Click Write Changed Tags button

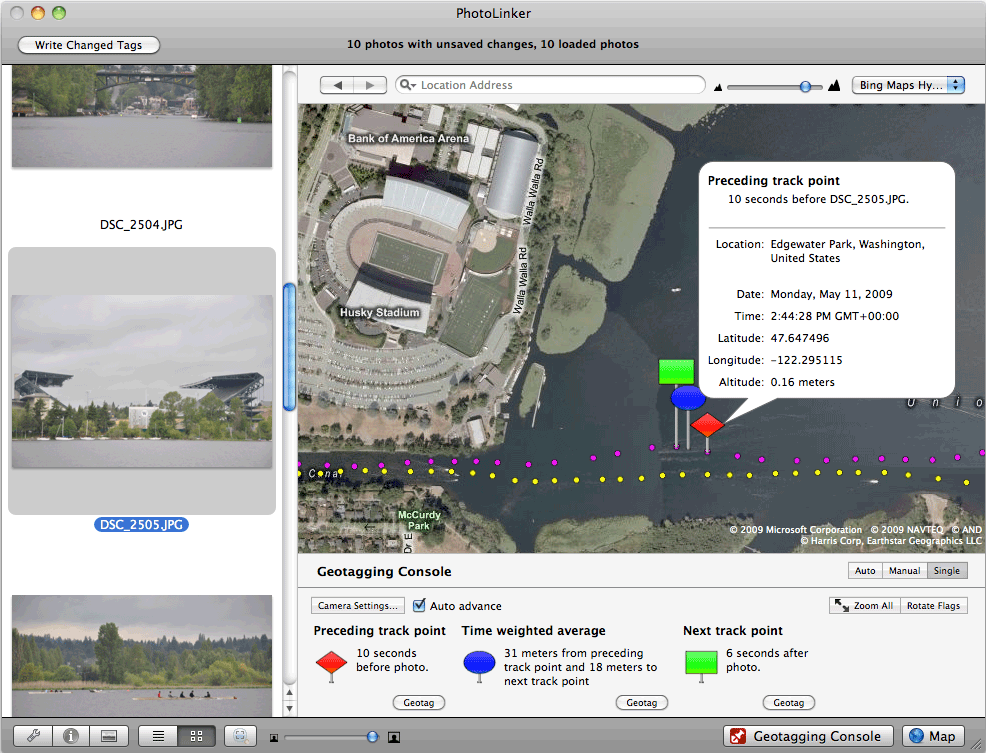click(89, 45)
